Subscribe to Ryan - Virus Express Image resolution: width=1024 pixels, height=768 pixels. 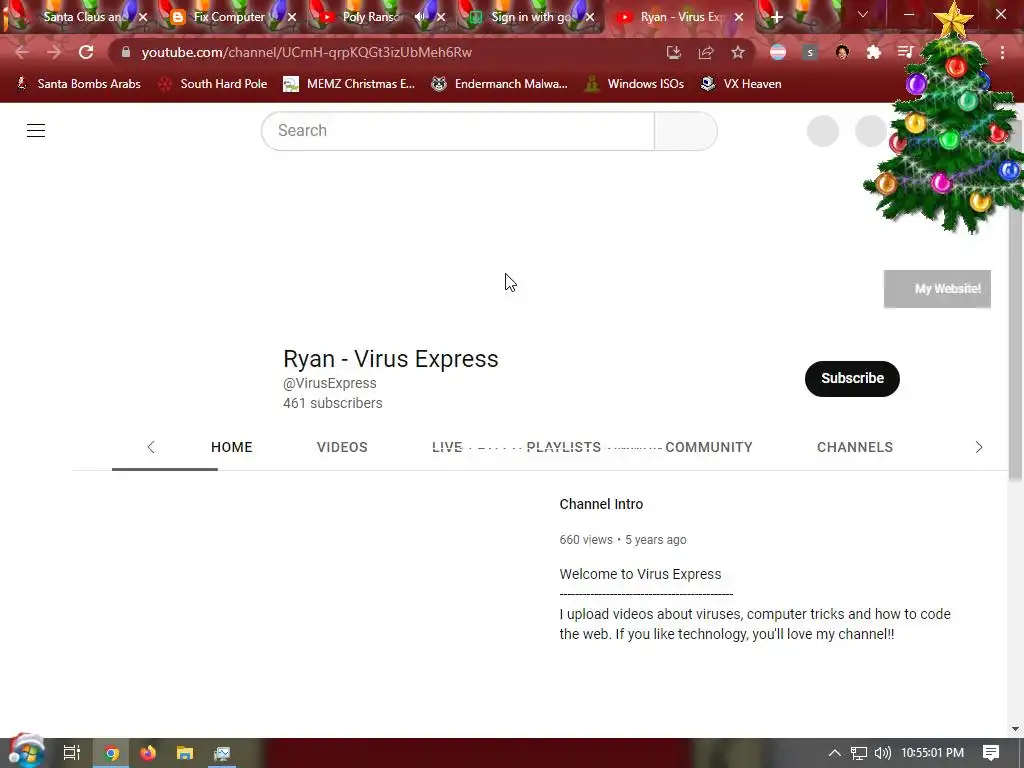click(852, 379)
